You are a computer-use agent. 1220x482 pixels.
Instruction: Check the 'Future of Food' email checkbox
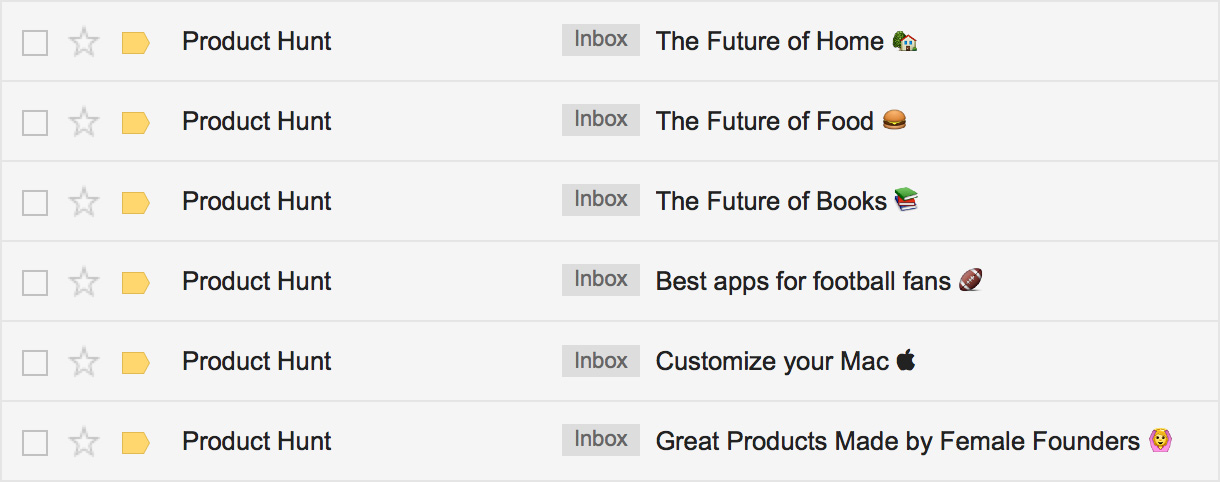click(x=35, y=122)
